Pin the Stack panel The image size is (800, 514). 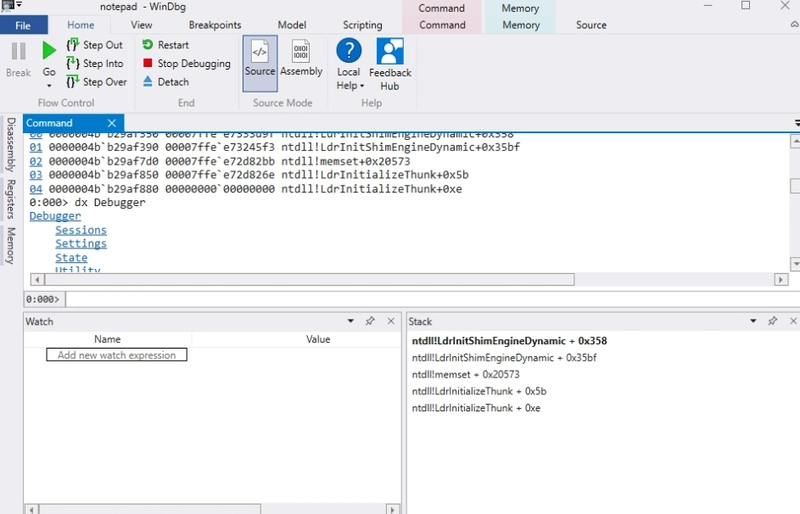click(772, 321)
